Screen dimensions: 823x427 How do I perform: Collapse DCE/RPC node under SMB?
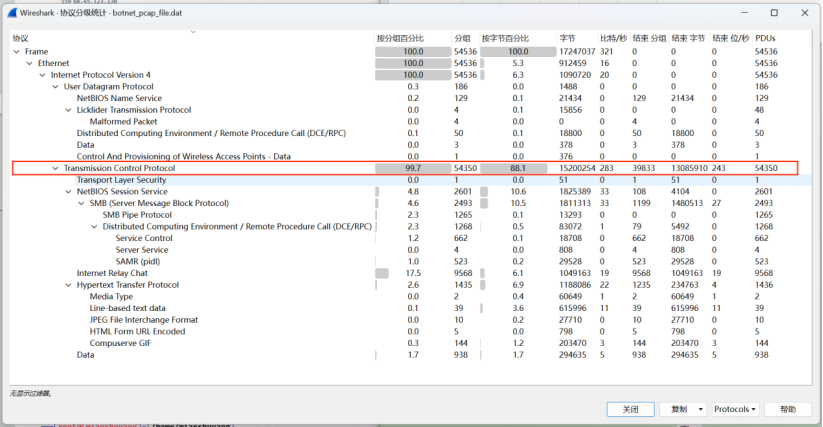[94, 227]
